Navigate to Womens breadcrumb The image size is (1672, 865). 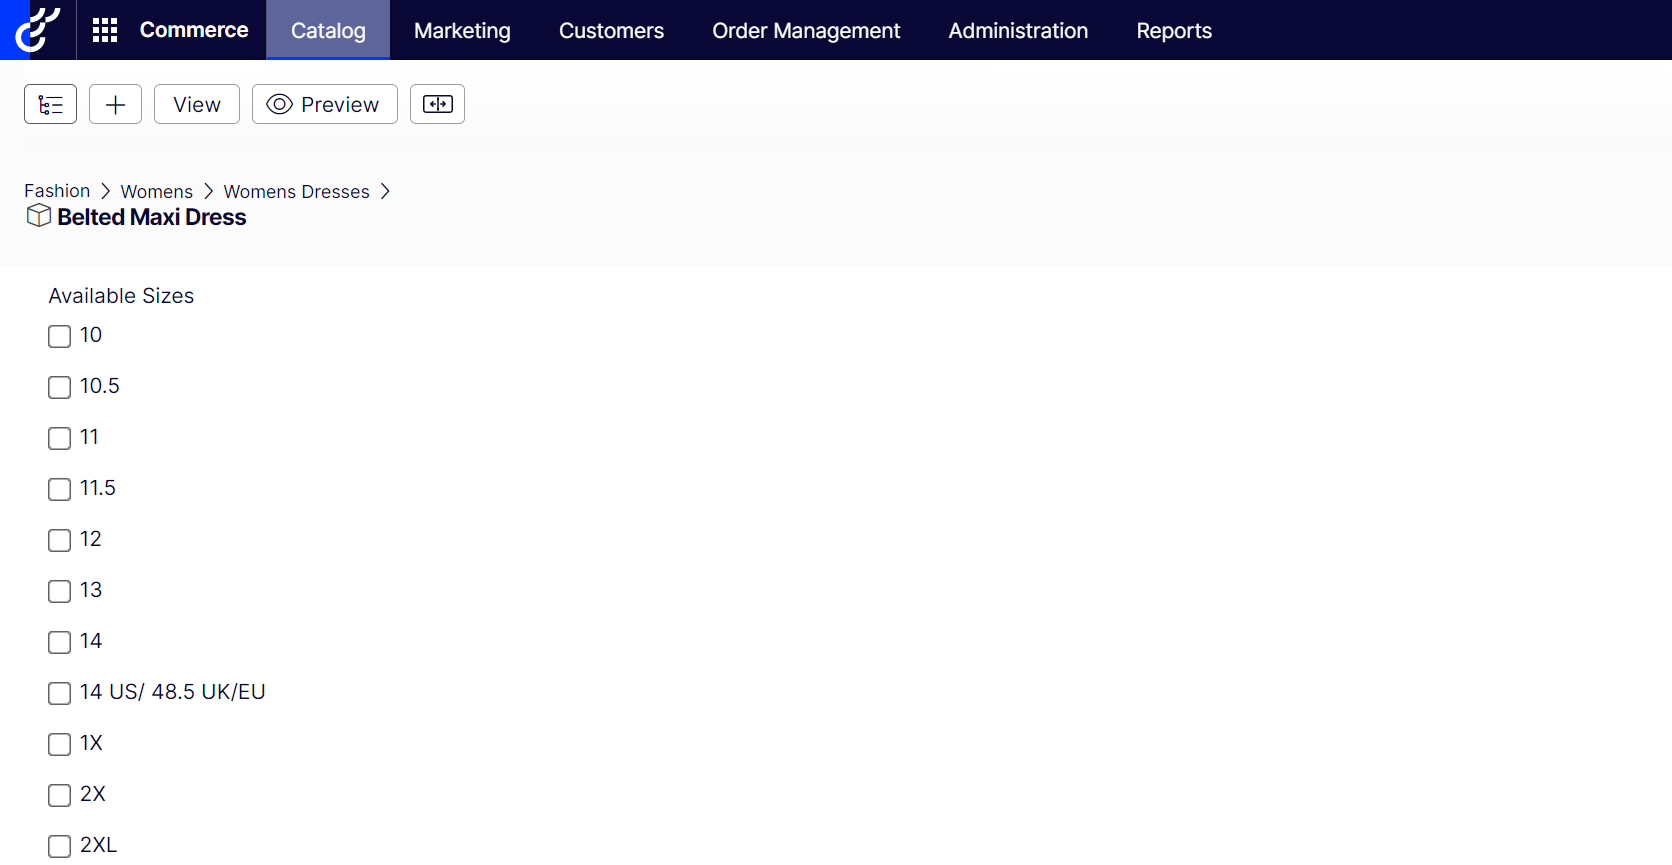pyautogui.click(x=157, y=191)
